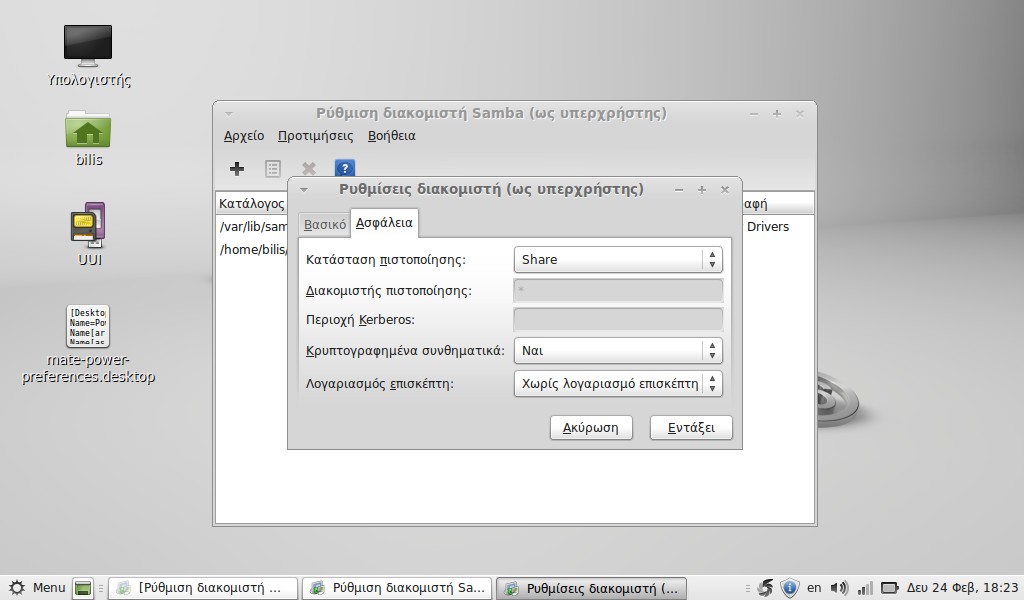The image size is (1024, 600).
Task: Click the Περιοχή Kerberos input field
Action: [x=618, y=319]
